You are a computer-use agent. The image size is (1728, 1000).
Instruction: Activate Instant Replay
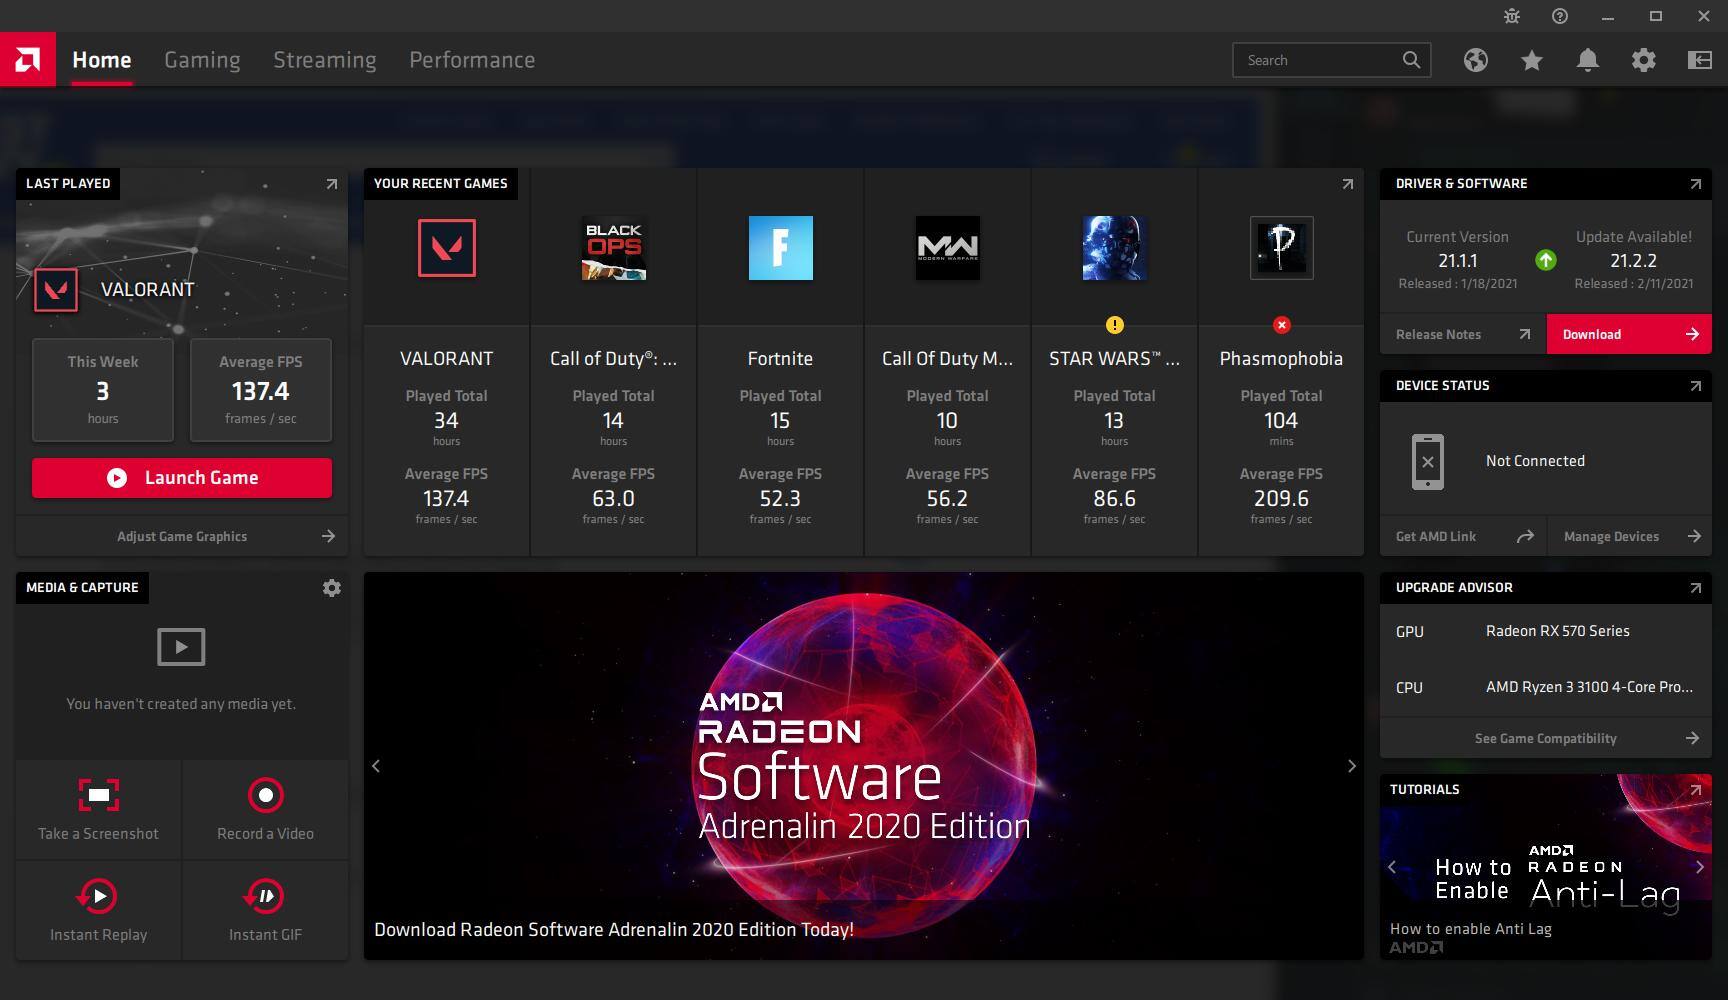click(x=98, y=897)
